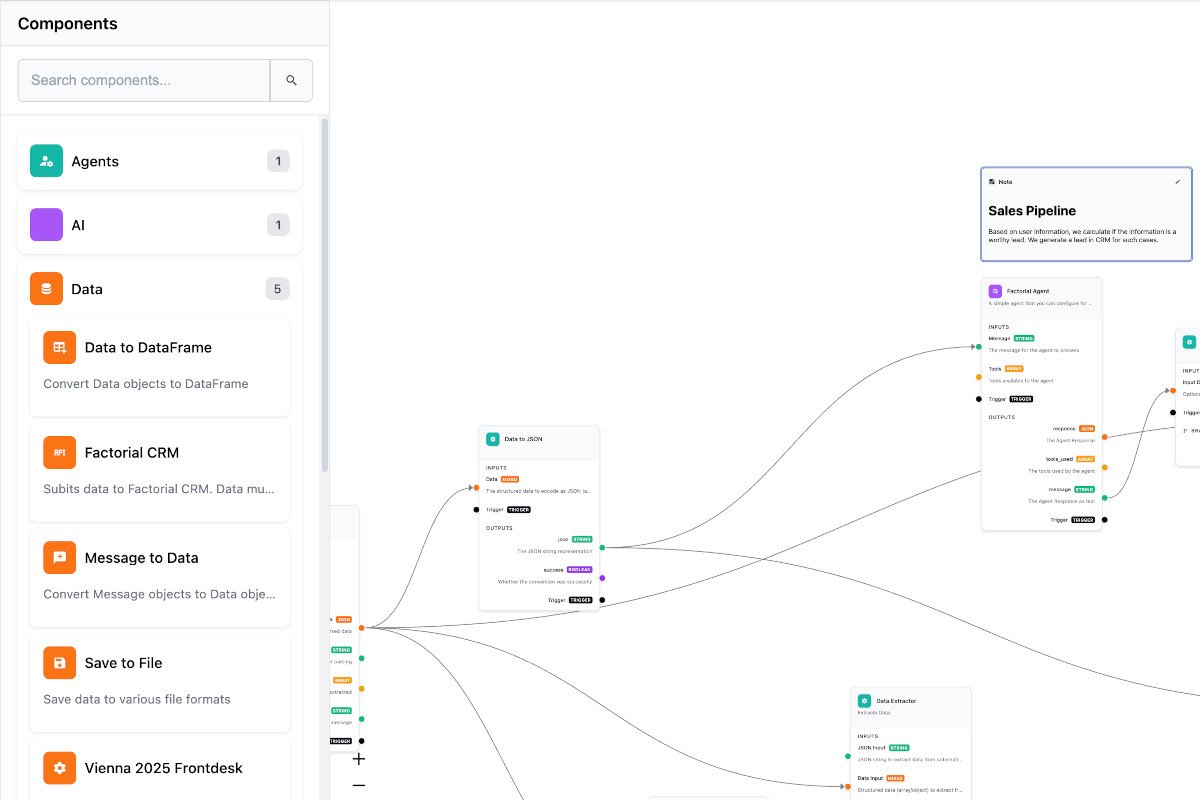Zoom in with the plus button
The width and height of the screenshot is (1200, 800).
[358, 759]
